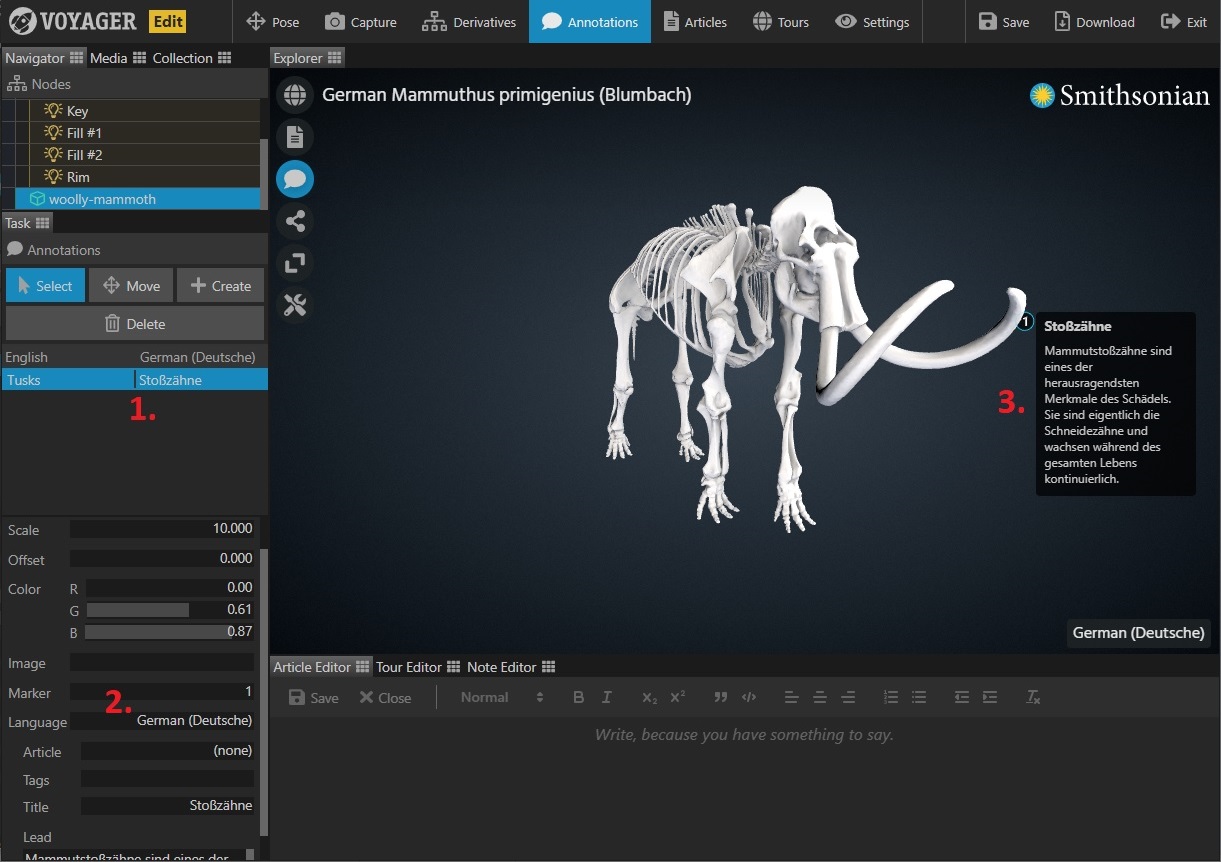This screenshot has height=862, width=1221.
Task: Open the article reader document icon
Action: [x=295, y=137]
